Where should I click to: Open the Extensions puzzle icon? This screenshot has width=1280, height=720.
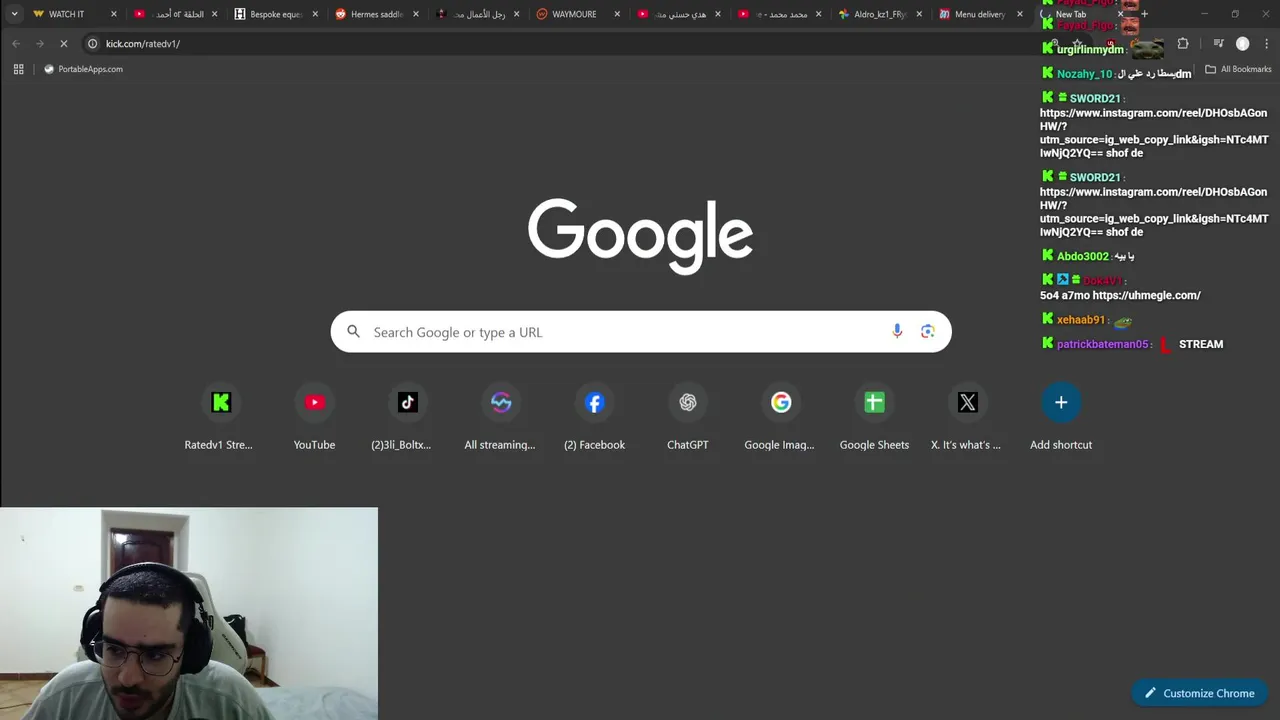pos(1183,44)
